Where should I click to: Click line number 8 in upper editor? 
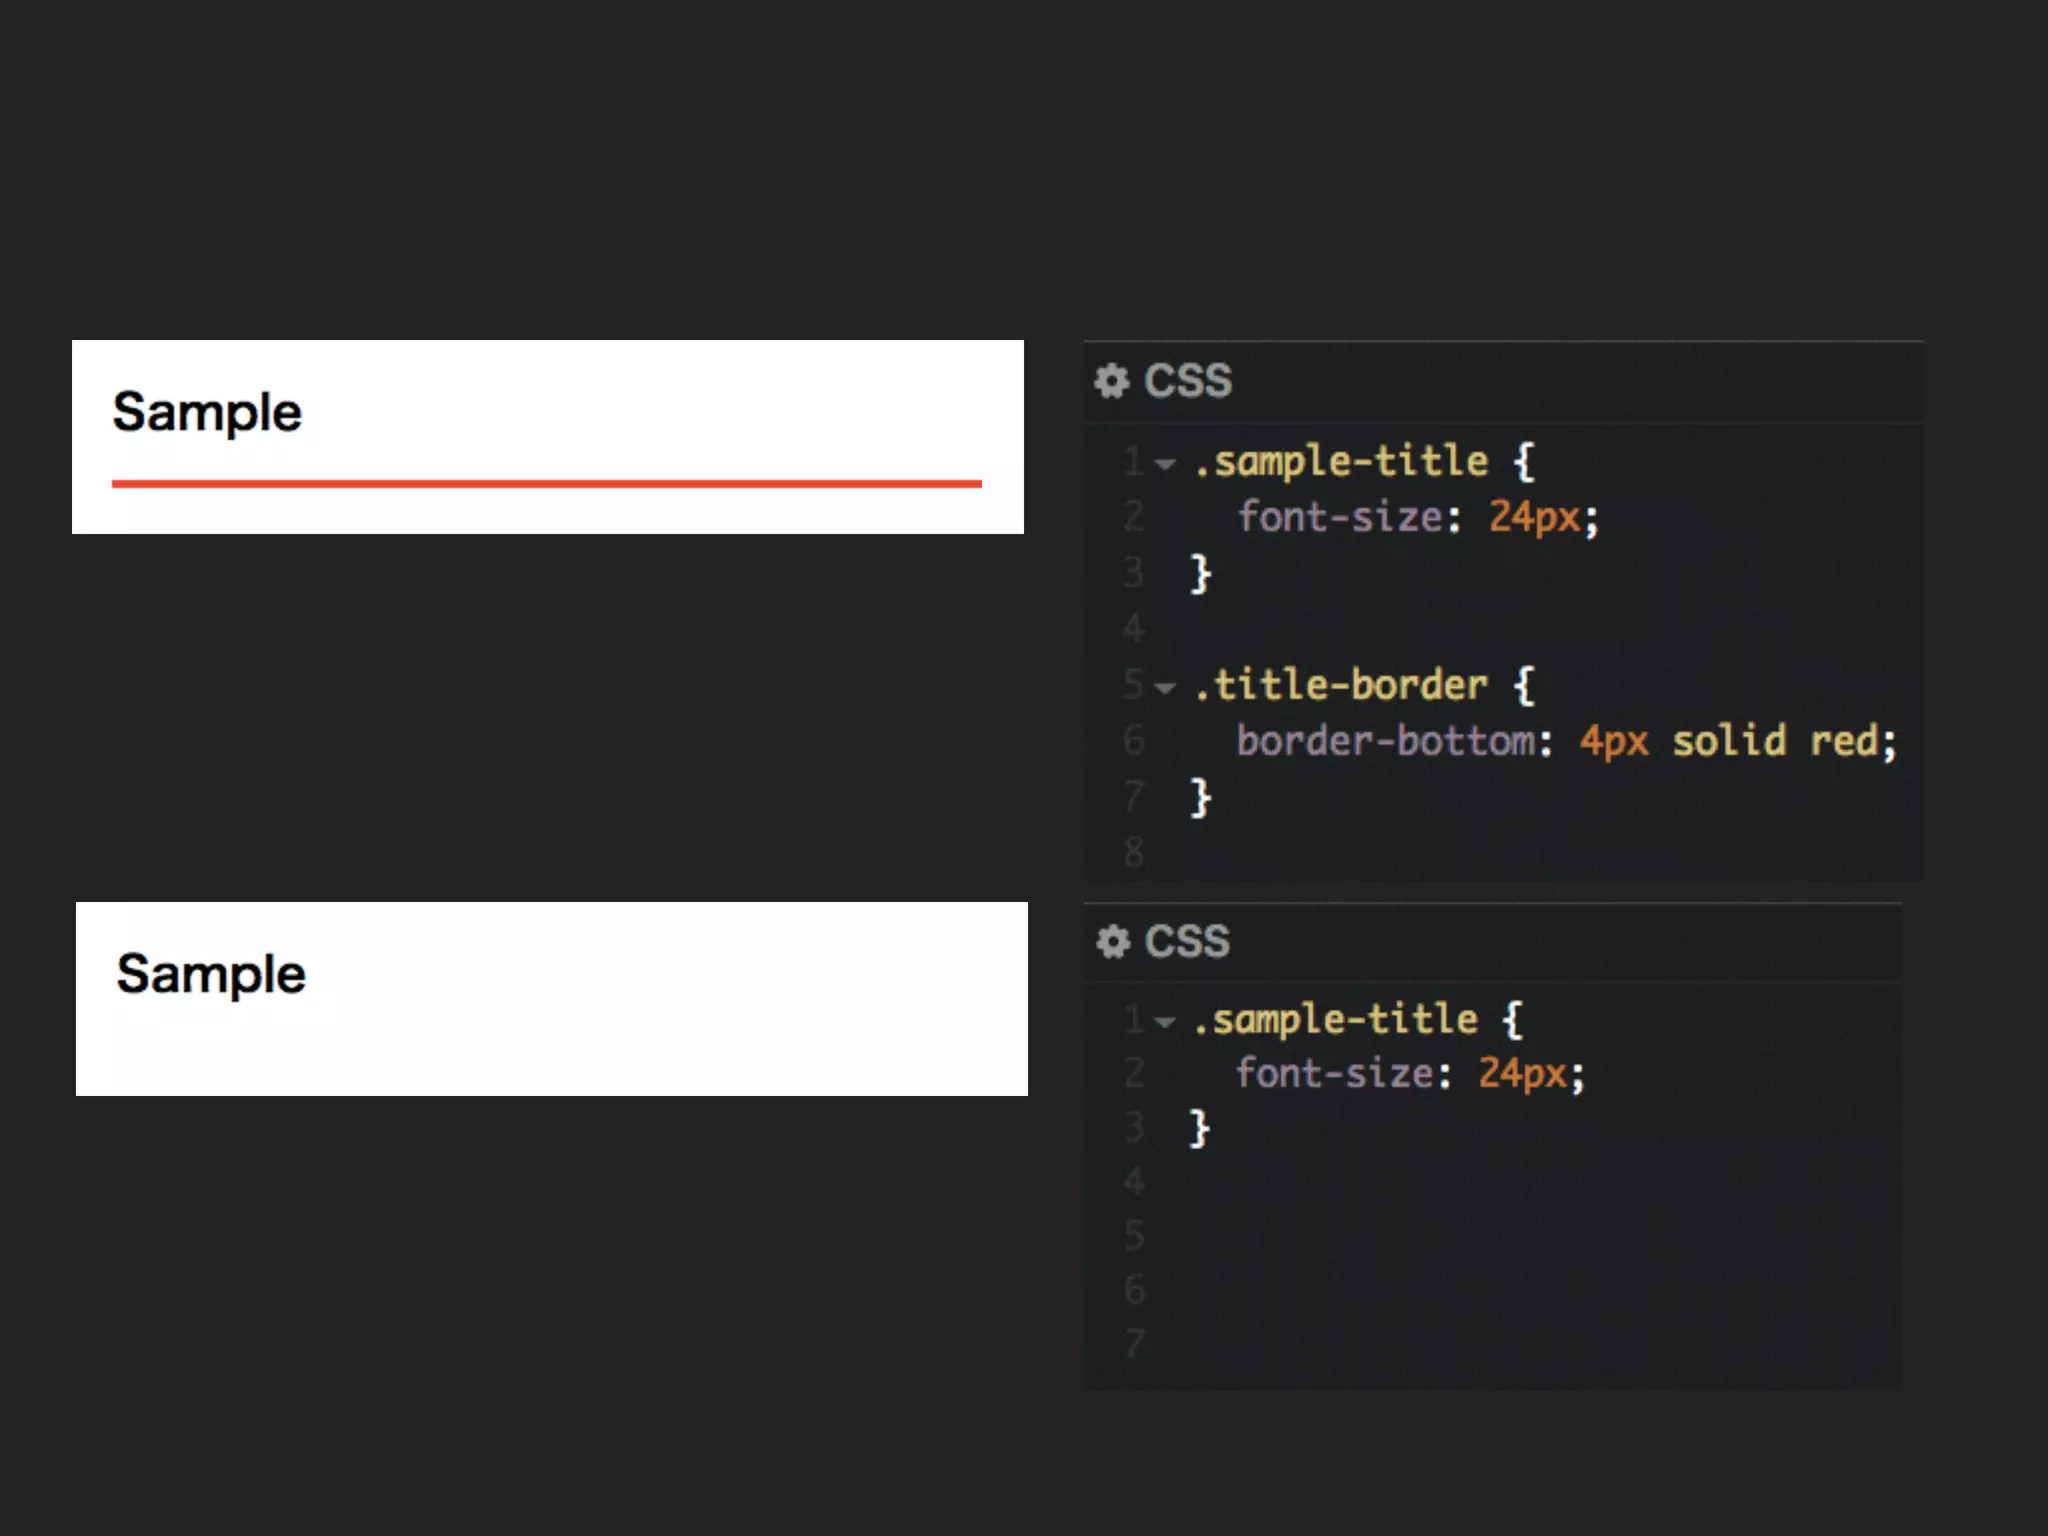1133,853
